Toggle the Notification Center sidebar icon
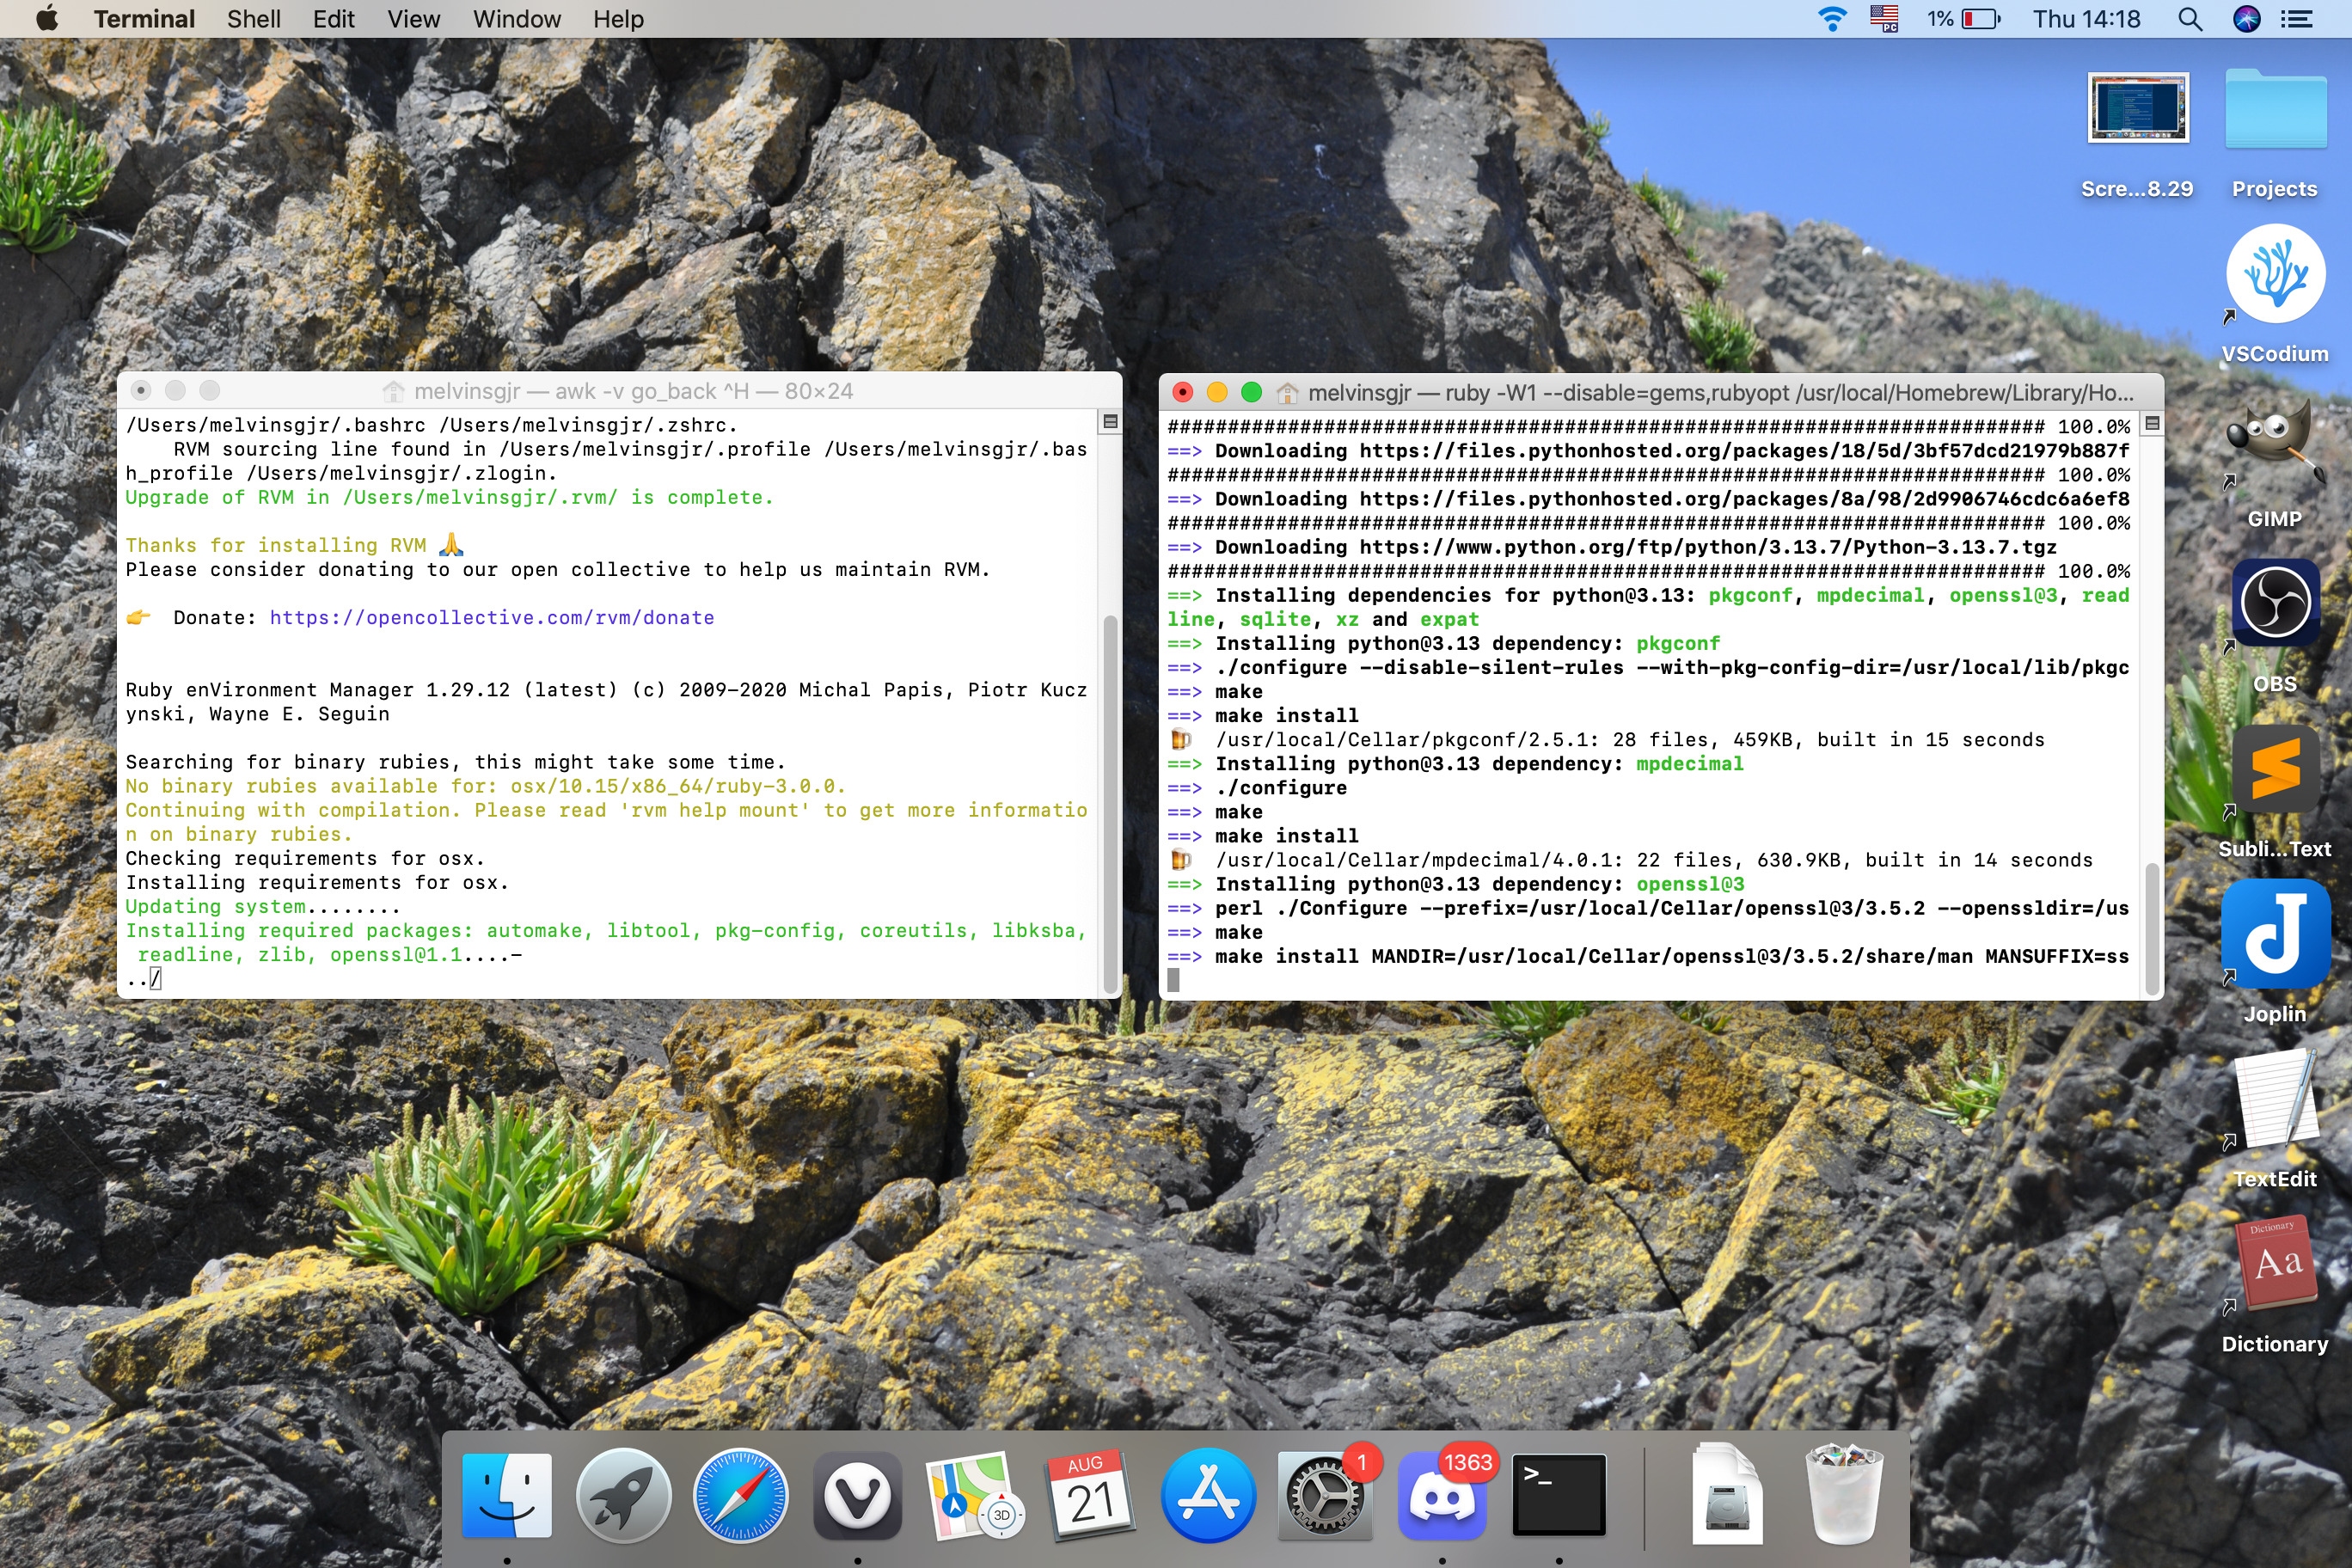The width and height of the screenshot is (2352, 1568). coord(2297,19)
